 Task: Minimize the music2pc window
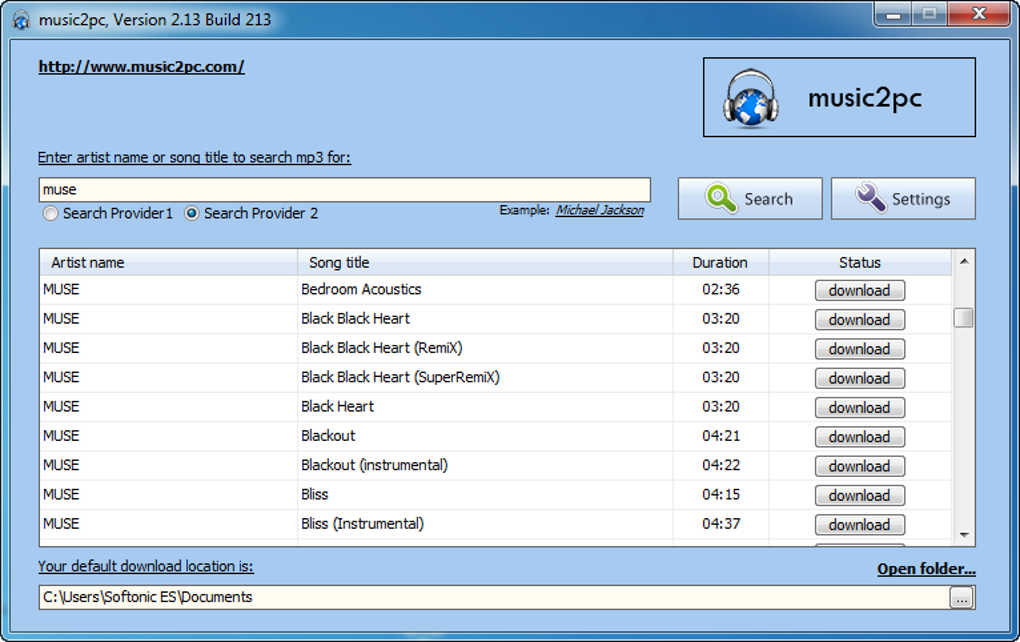894,14
